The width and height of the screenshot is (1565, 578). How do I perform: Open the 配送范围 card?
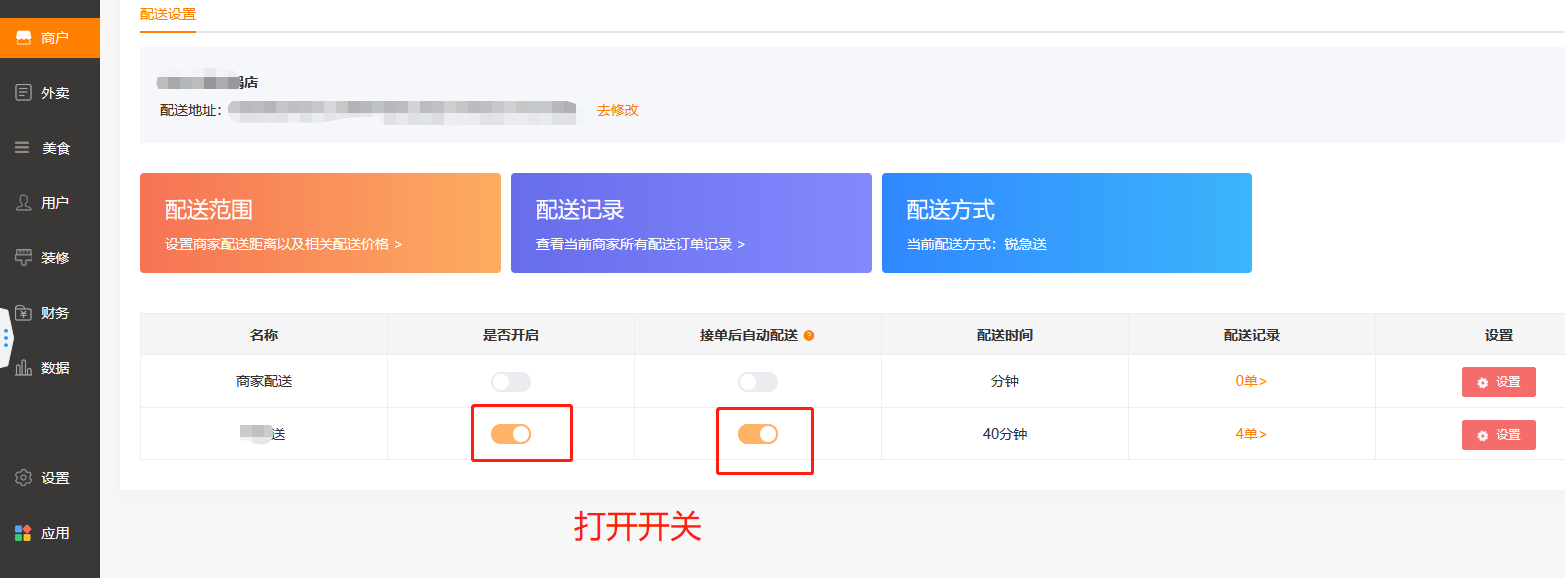point(320,223)
